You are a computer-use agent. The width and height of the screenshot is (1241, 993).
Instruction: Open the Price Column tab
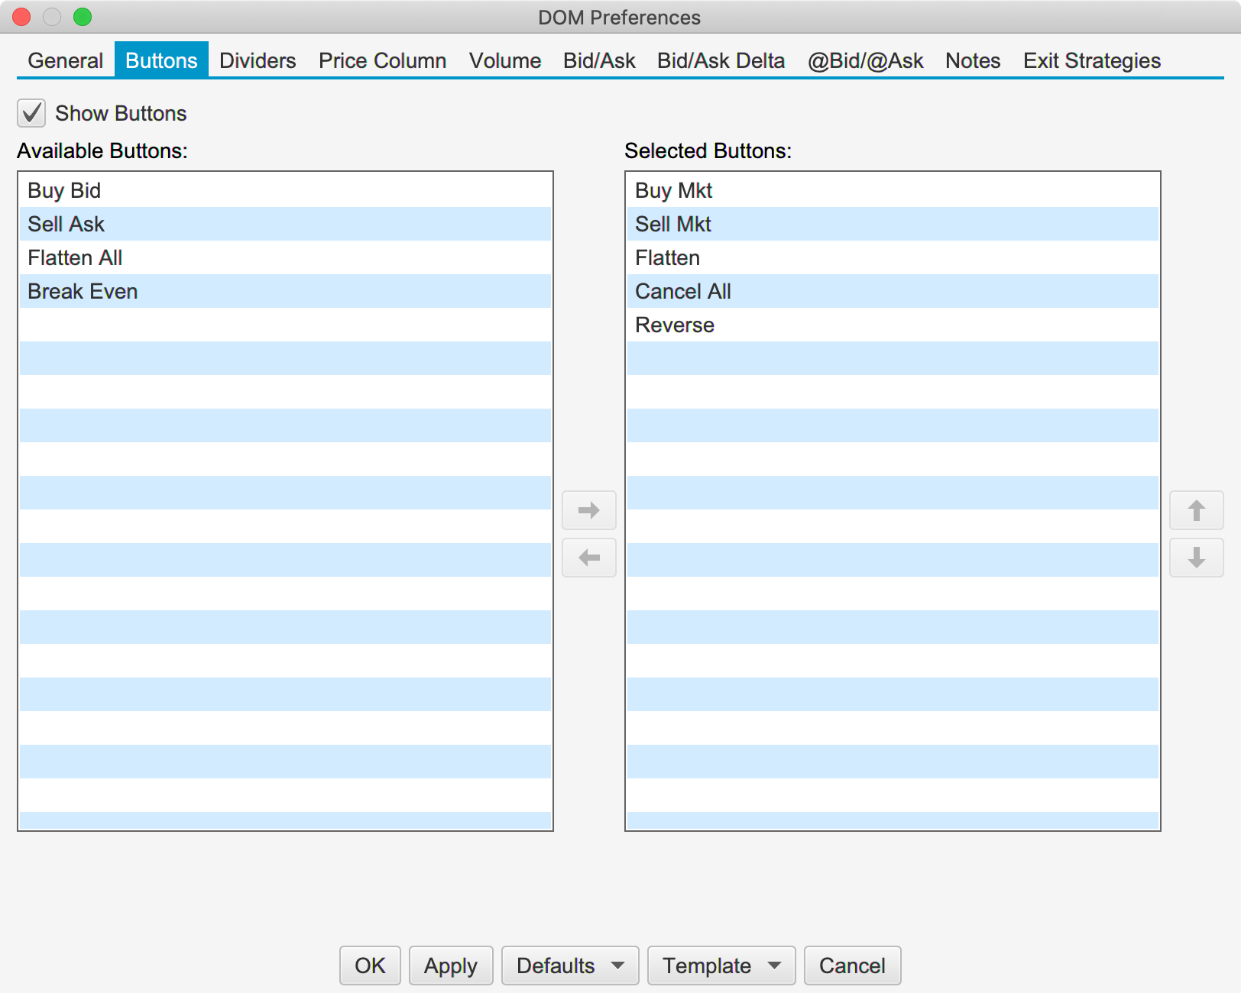coord(382,61)
